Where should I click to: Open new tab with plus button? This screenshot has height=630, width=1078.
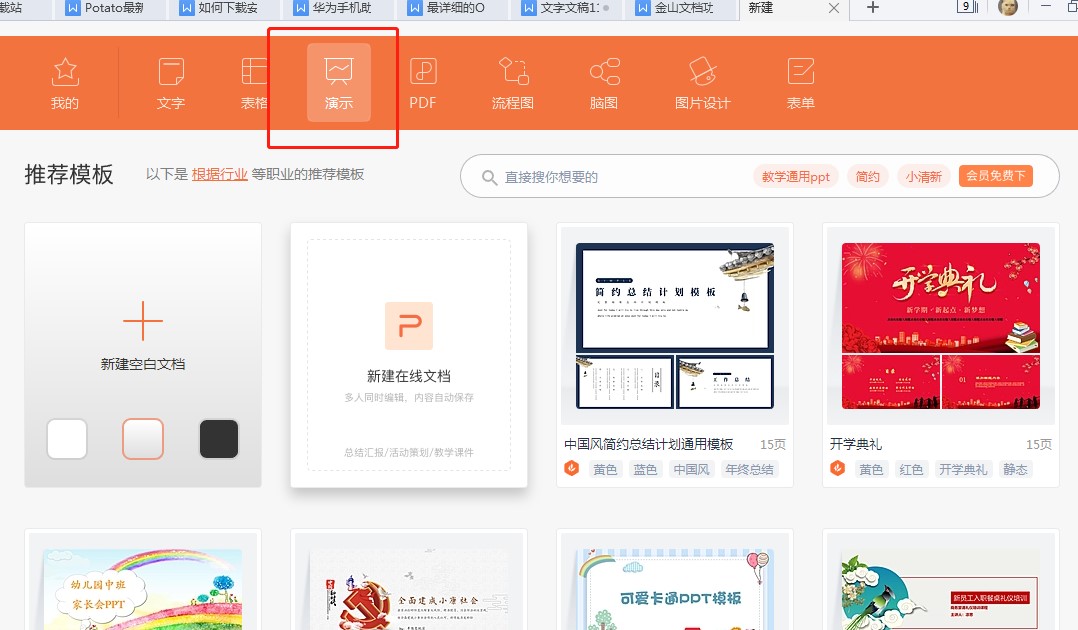point(872,8)
